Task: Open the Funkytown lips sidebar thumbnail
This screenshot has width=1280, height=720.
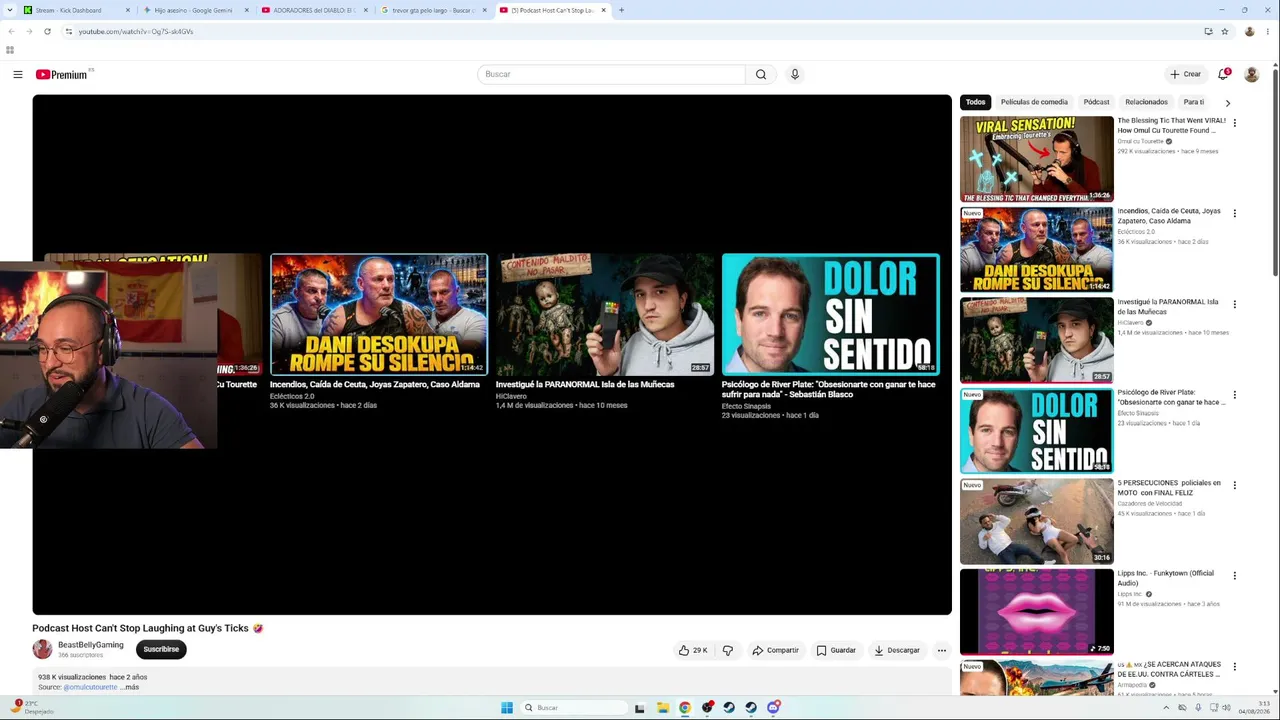Action: [x=1036, y=612]
